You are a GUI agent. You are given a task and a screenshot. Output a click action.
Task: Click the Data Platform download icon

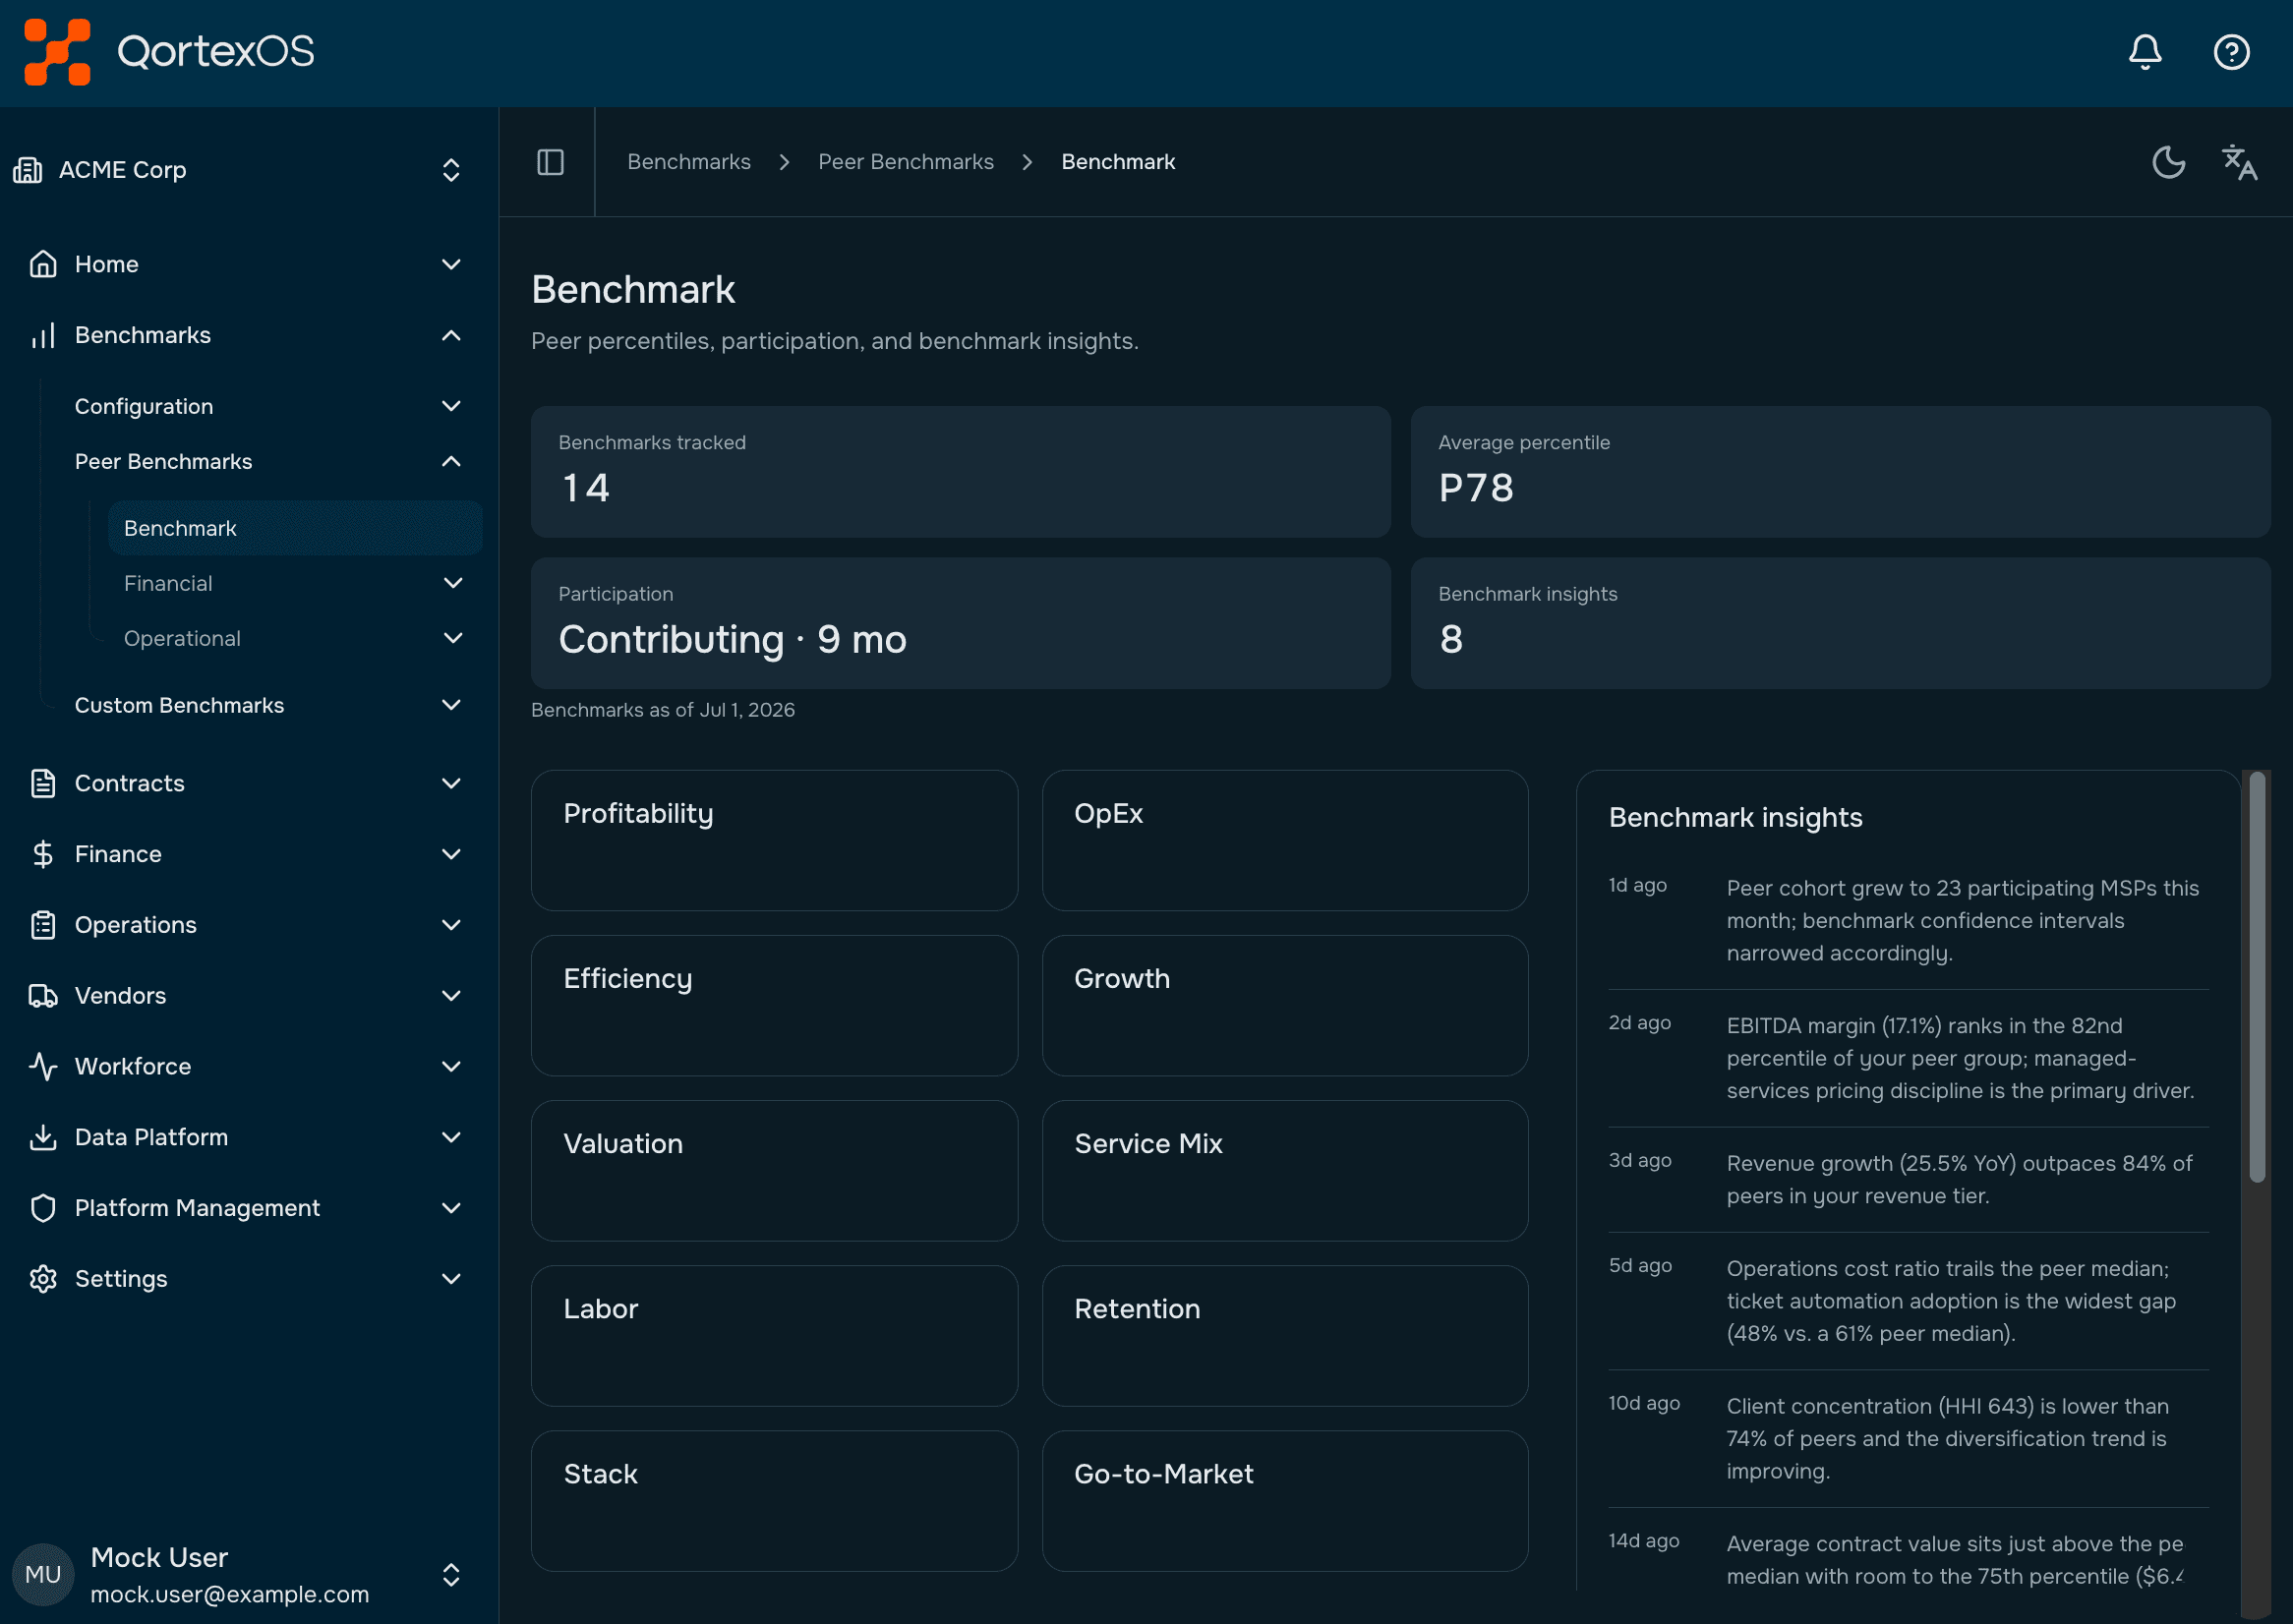pos(43,1137)
